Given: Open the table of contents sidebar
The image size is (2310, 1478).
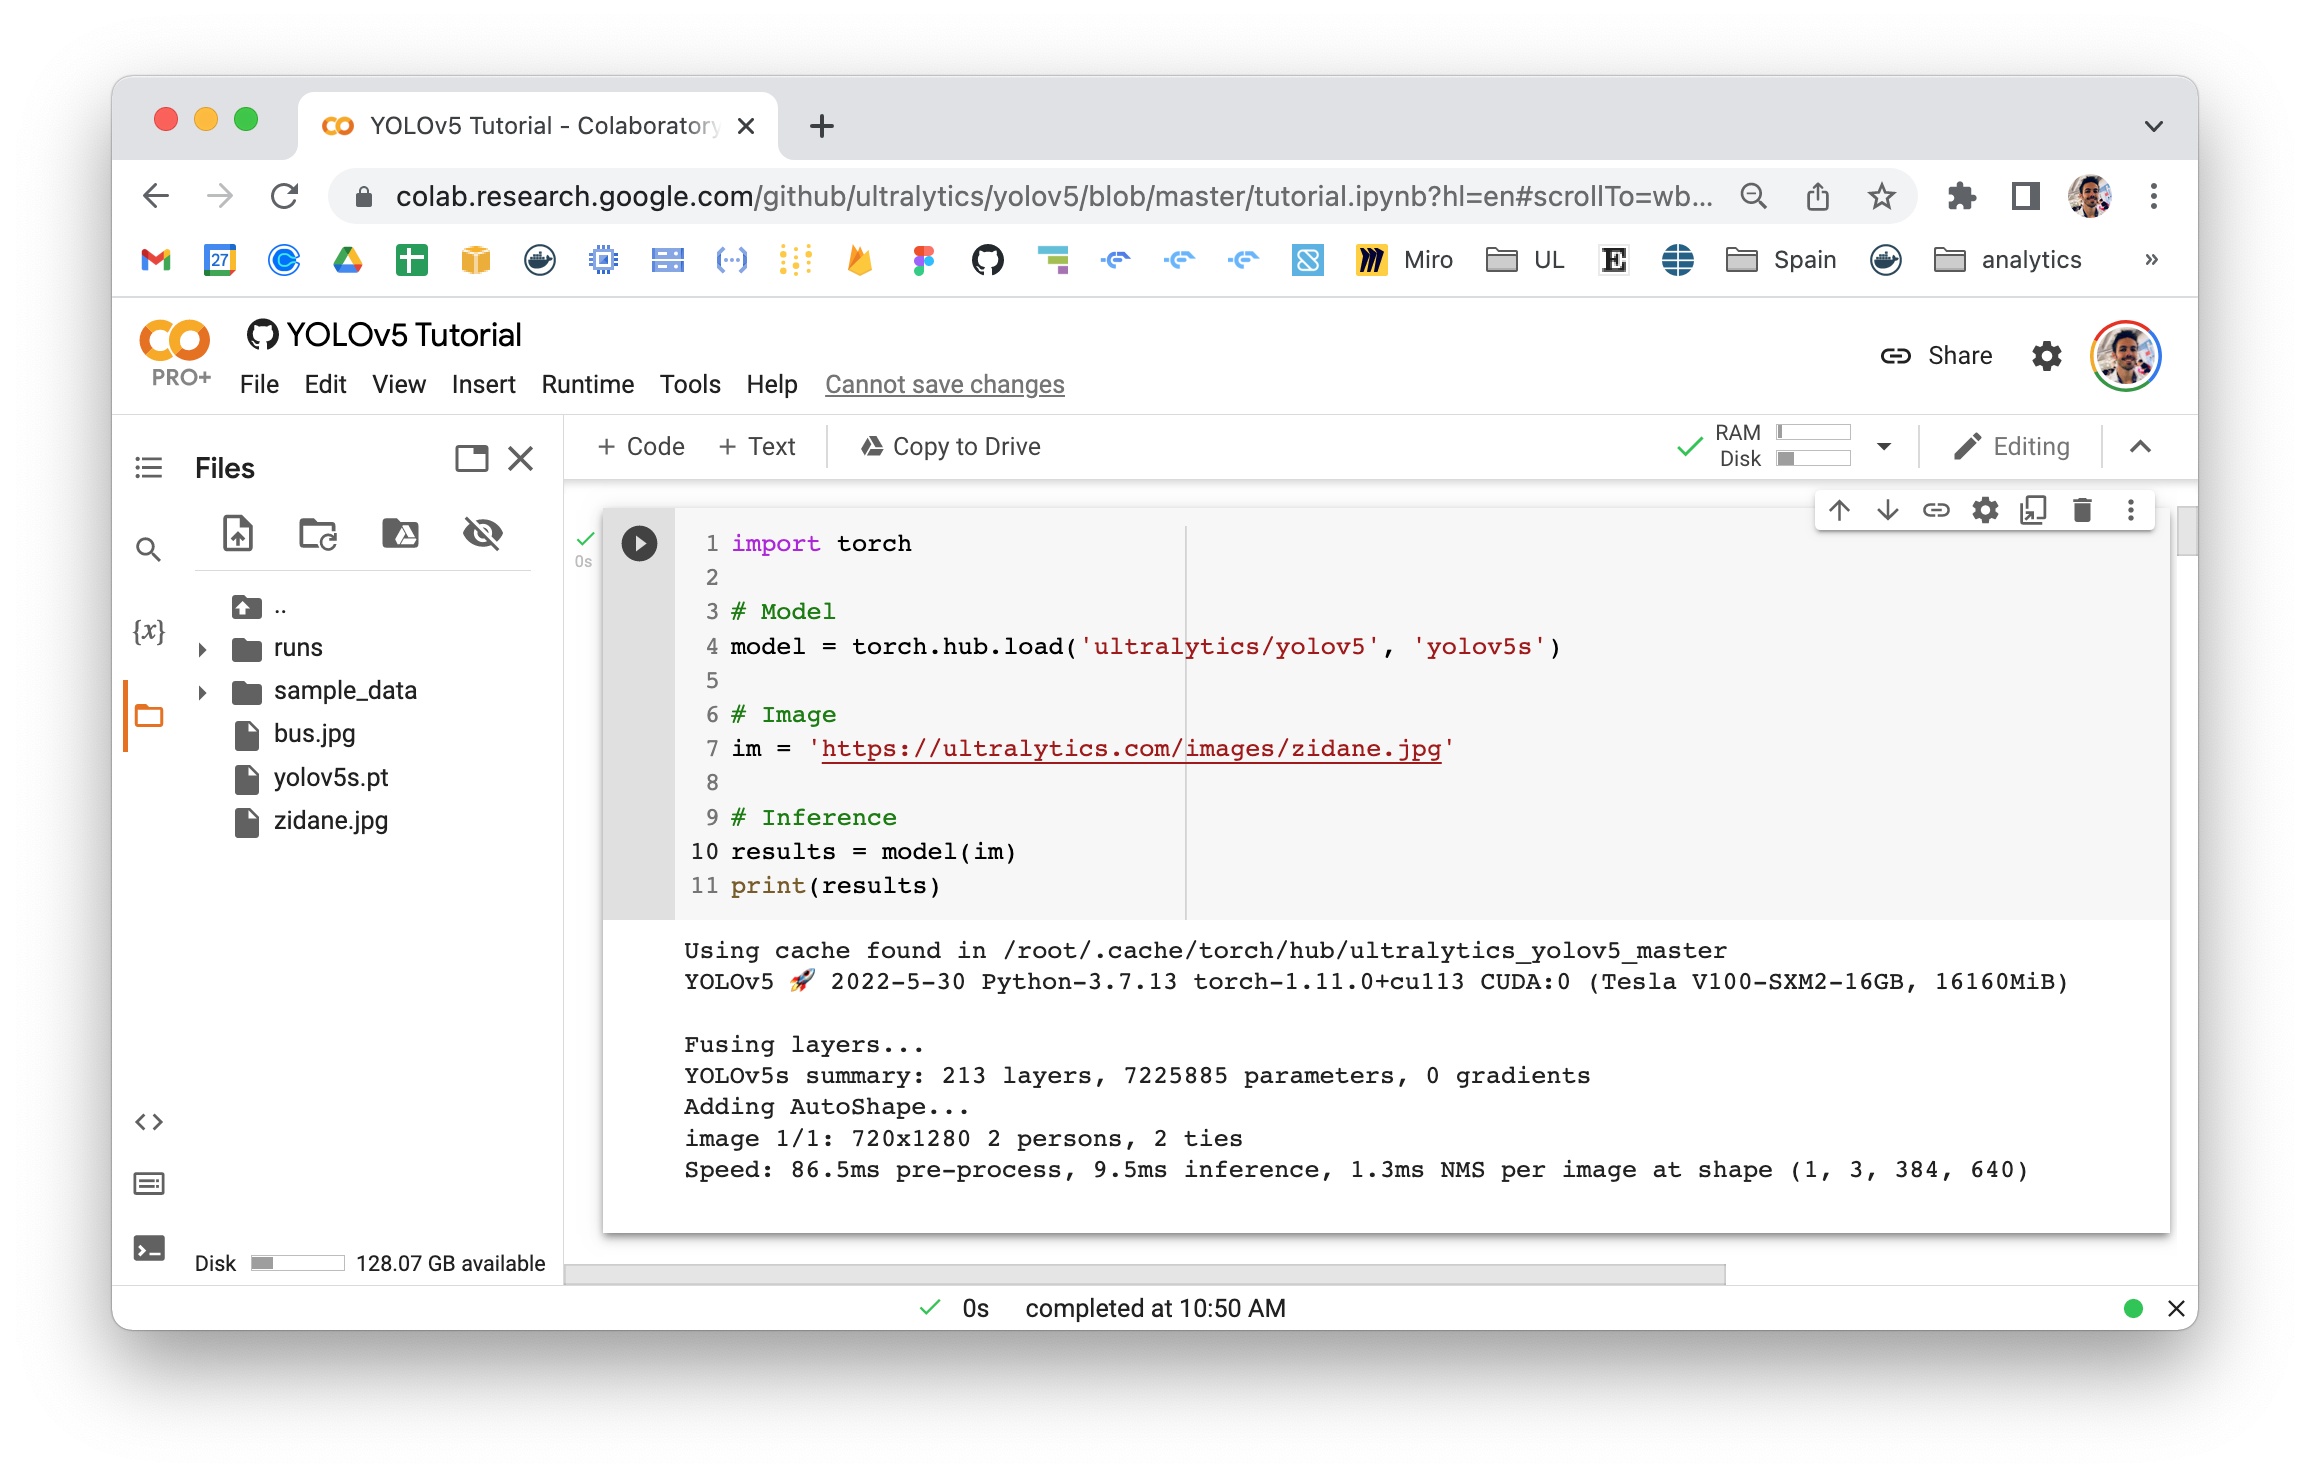Looking at the screenshot, I should (x=148, y=466).
